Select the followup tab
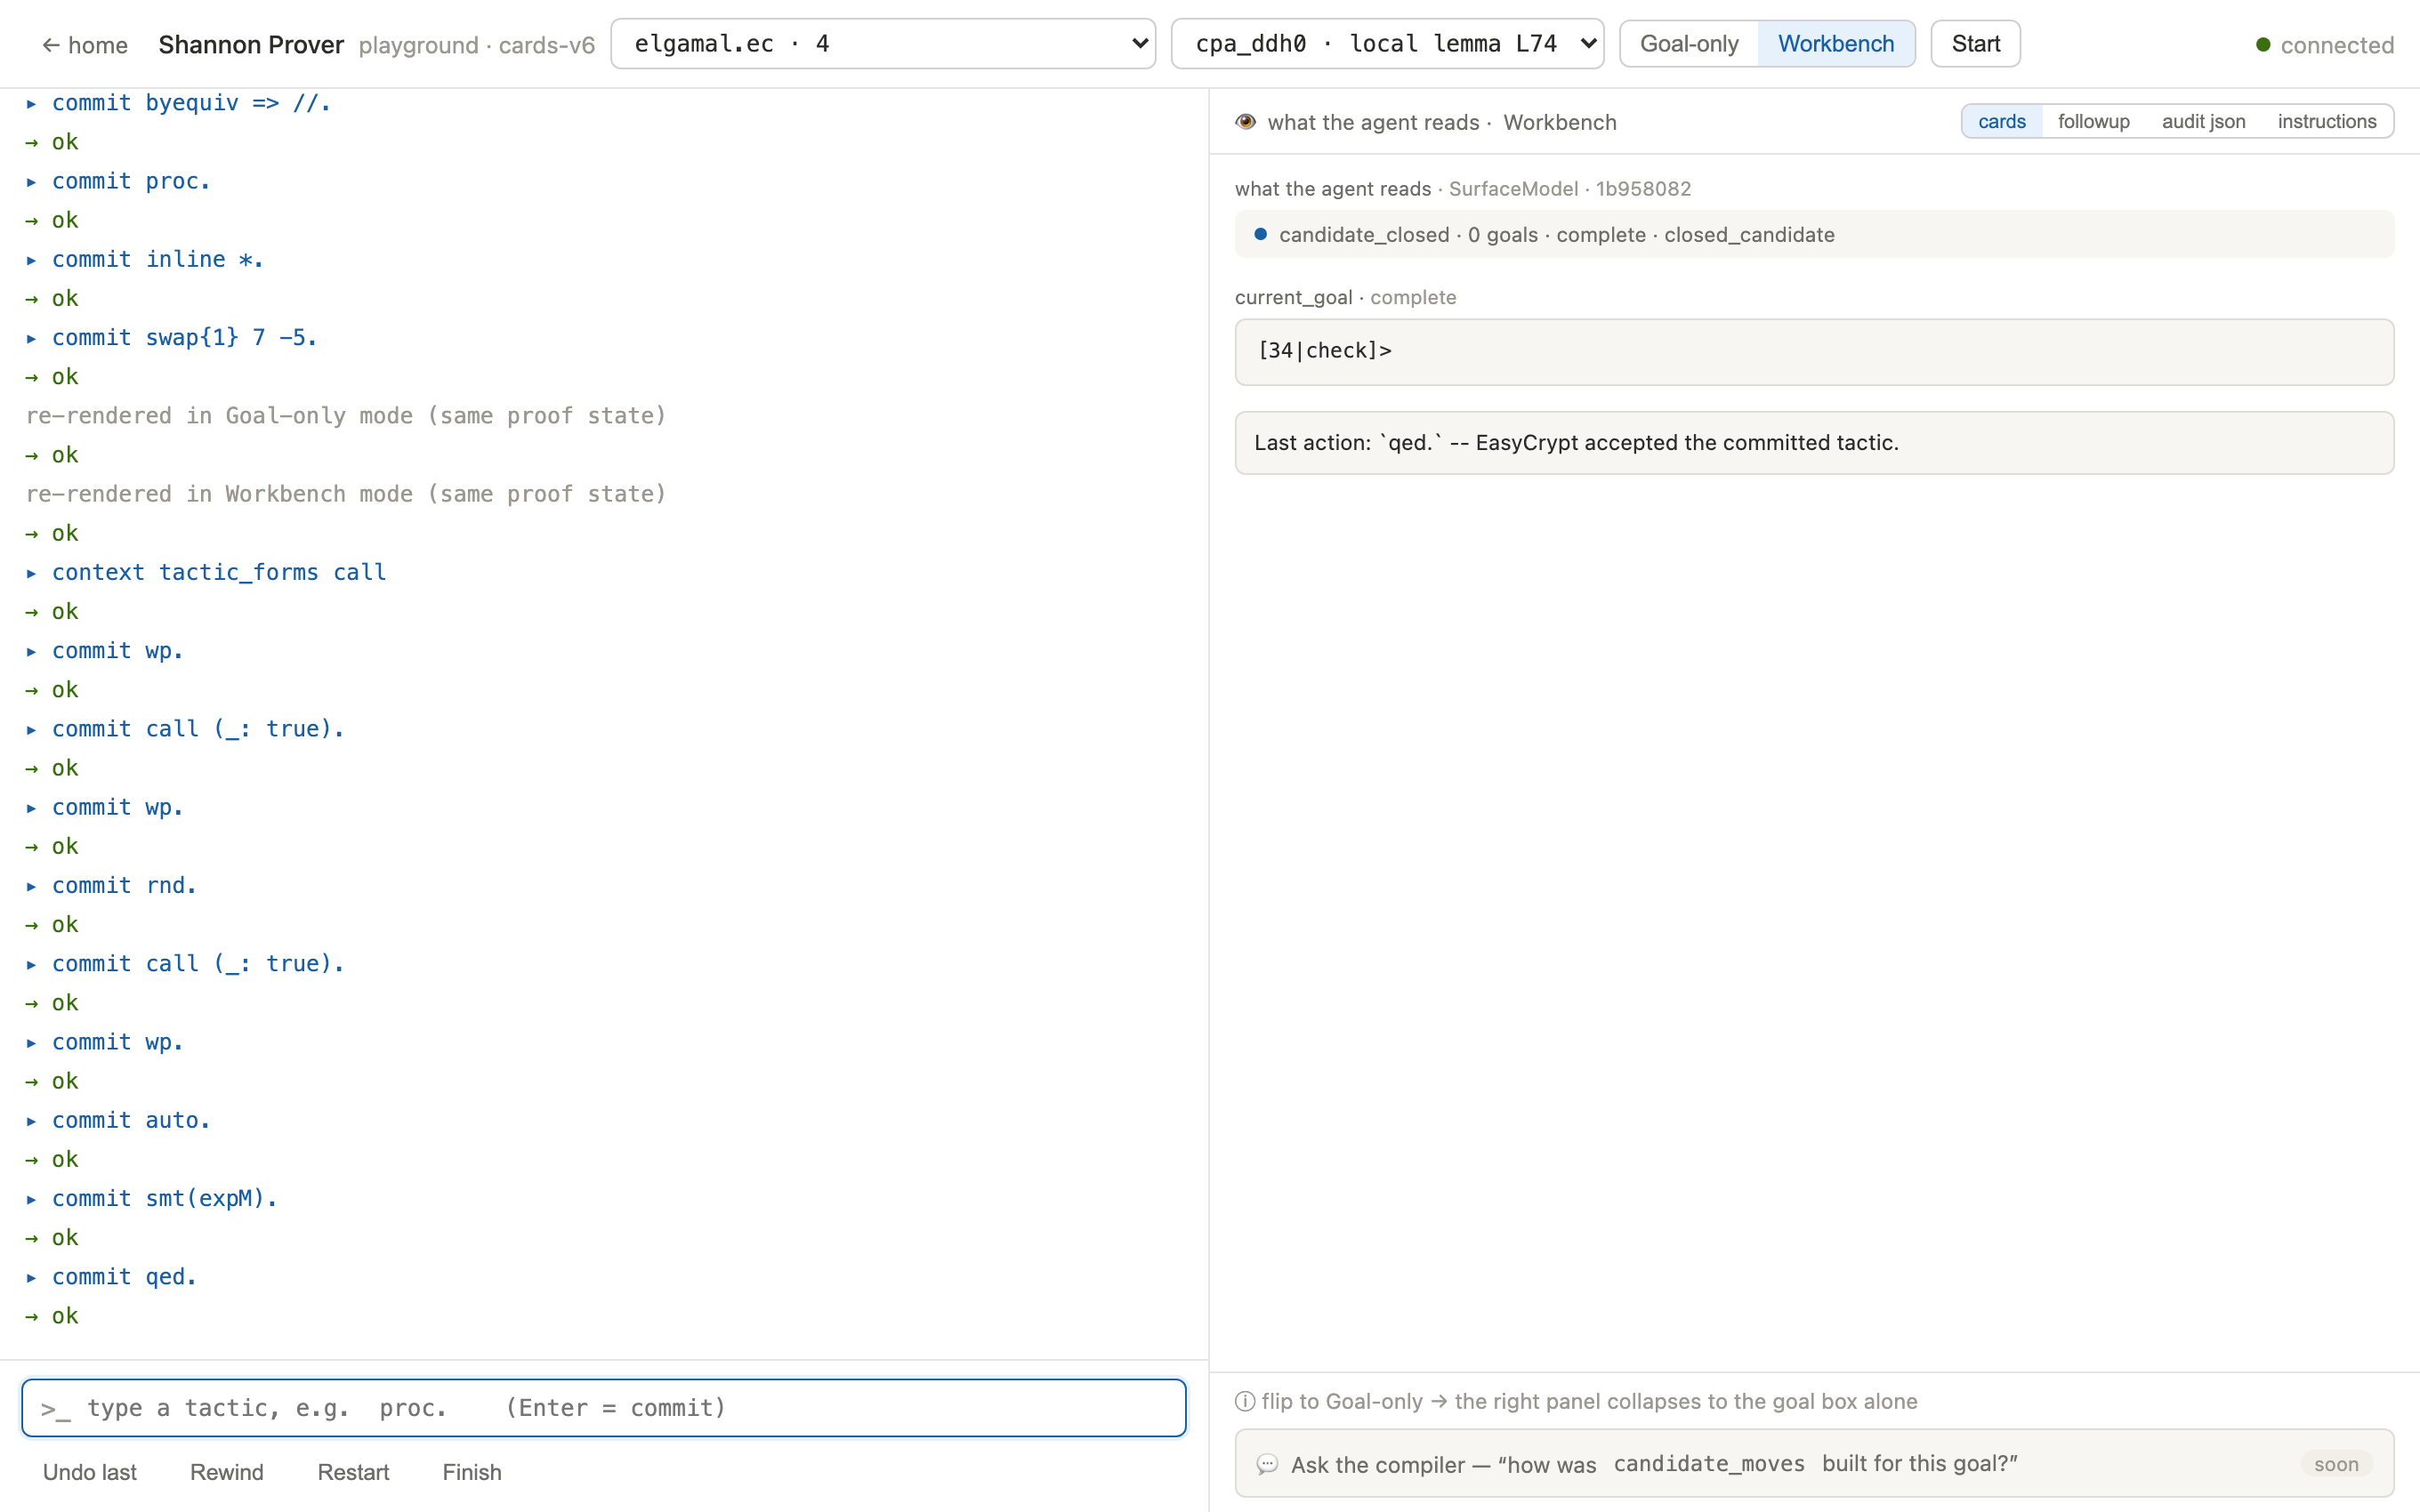 2093,121
